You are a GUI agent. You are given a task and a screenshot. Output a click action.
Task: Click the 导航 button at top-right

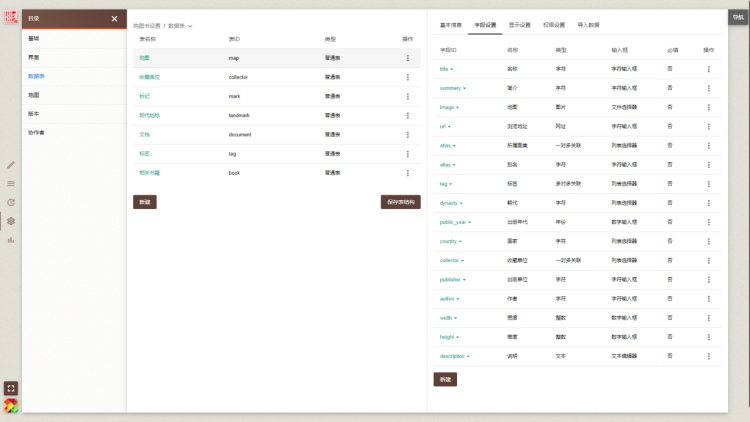click(739, 17)
